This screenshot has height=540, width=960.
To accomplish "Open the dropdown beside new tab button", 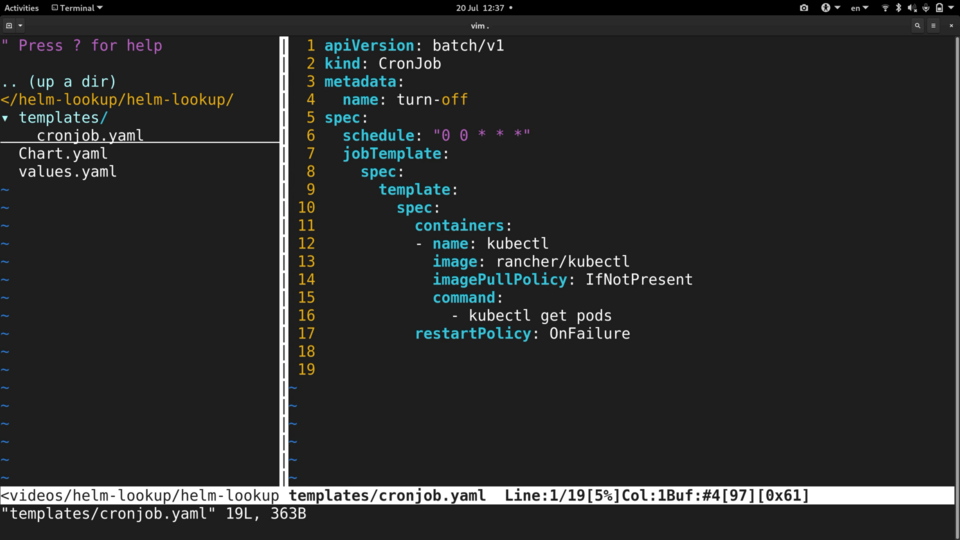I will click(21, 26).
